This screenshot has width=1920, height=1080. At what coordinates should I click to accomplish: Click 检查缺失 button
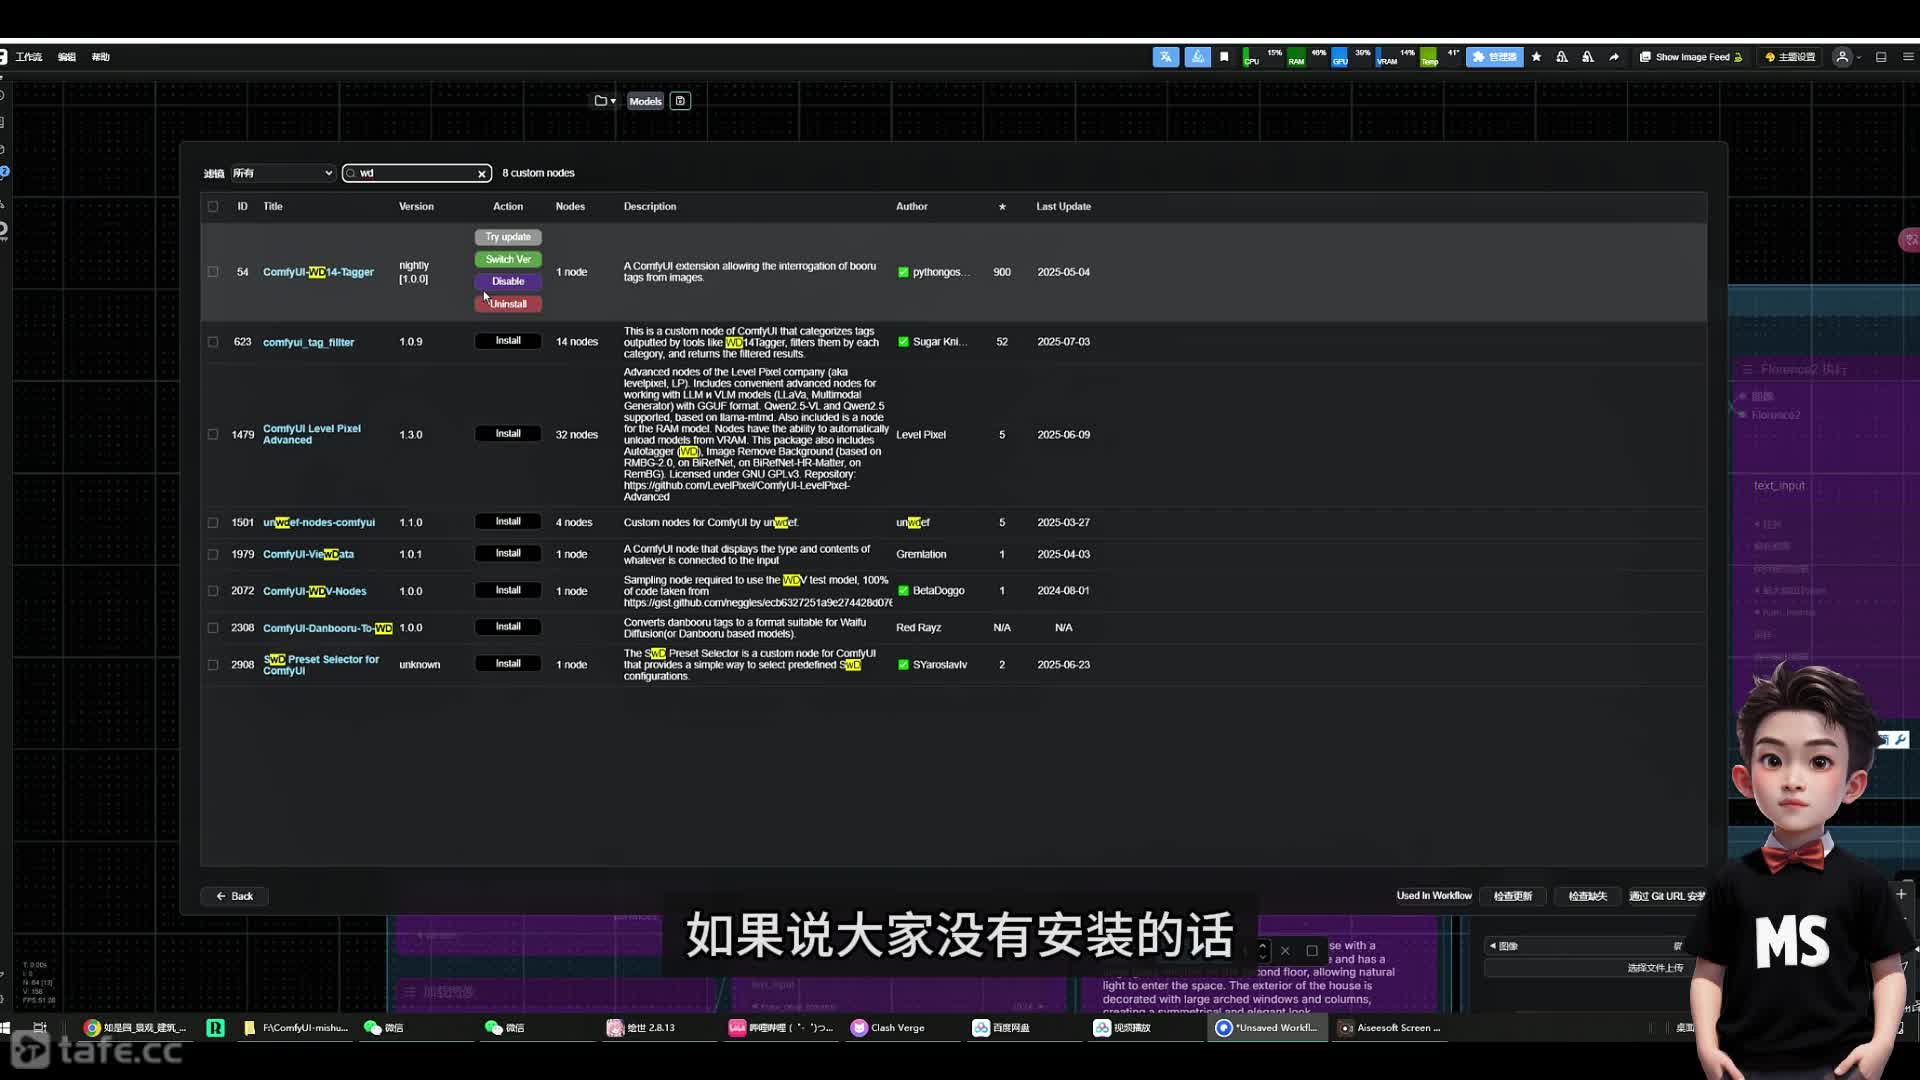coord(1587,896)
